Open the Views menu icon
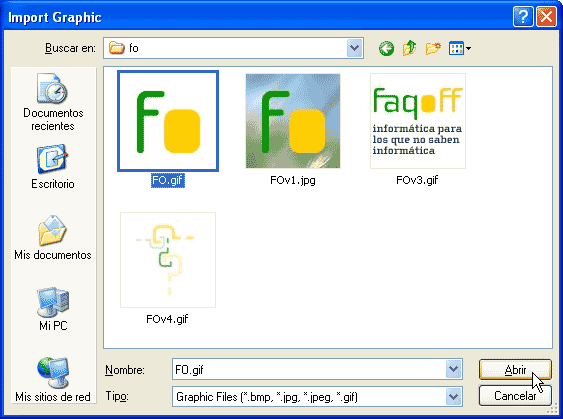This screenshot has width=563, height=419. [460, 48]
